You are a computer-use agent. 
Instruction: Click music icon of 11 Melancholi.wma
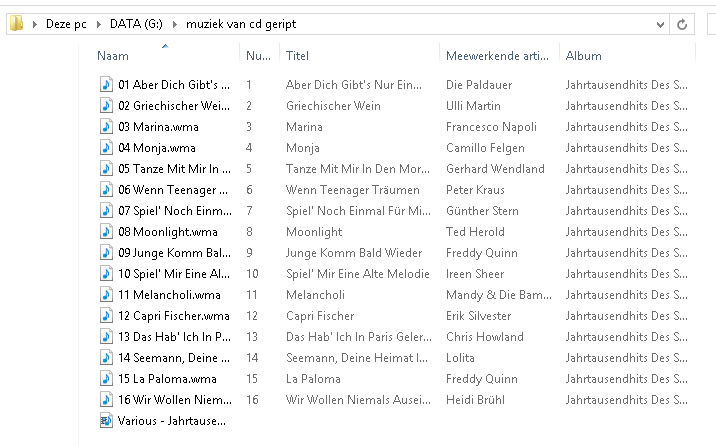pyautogui.click(x=106, y=294)
